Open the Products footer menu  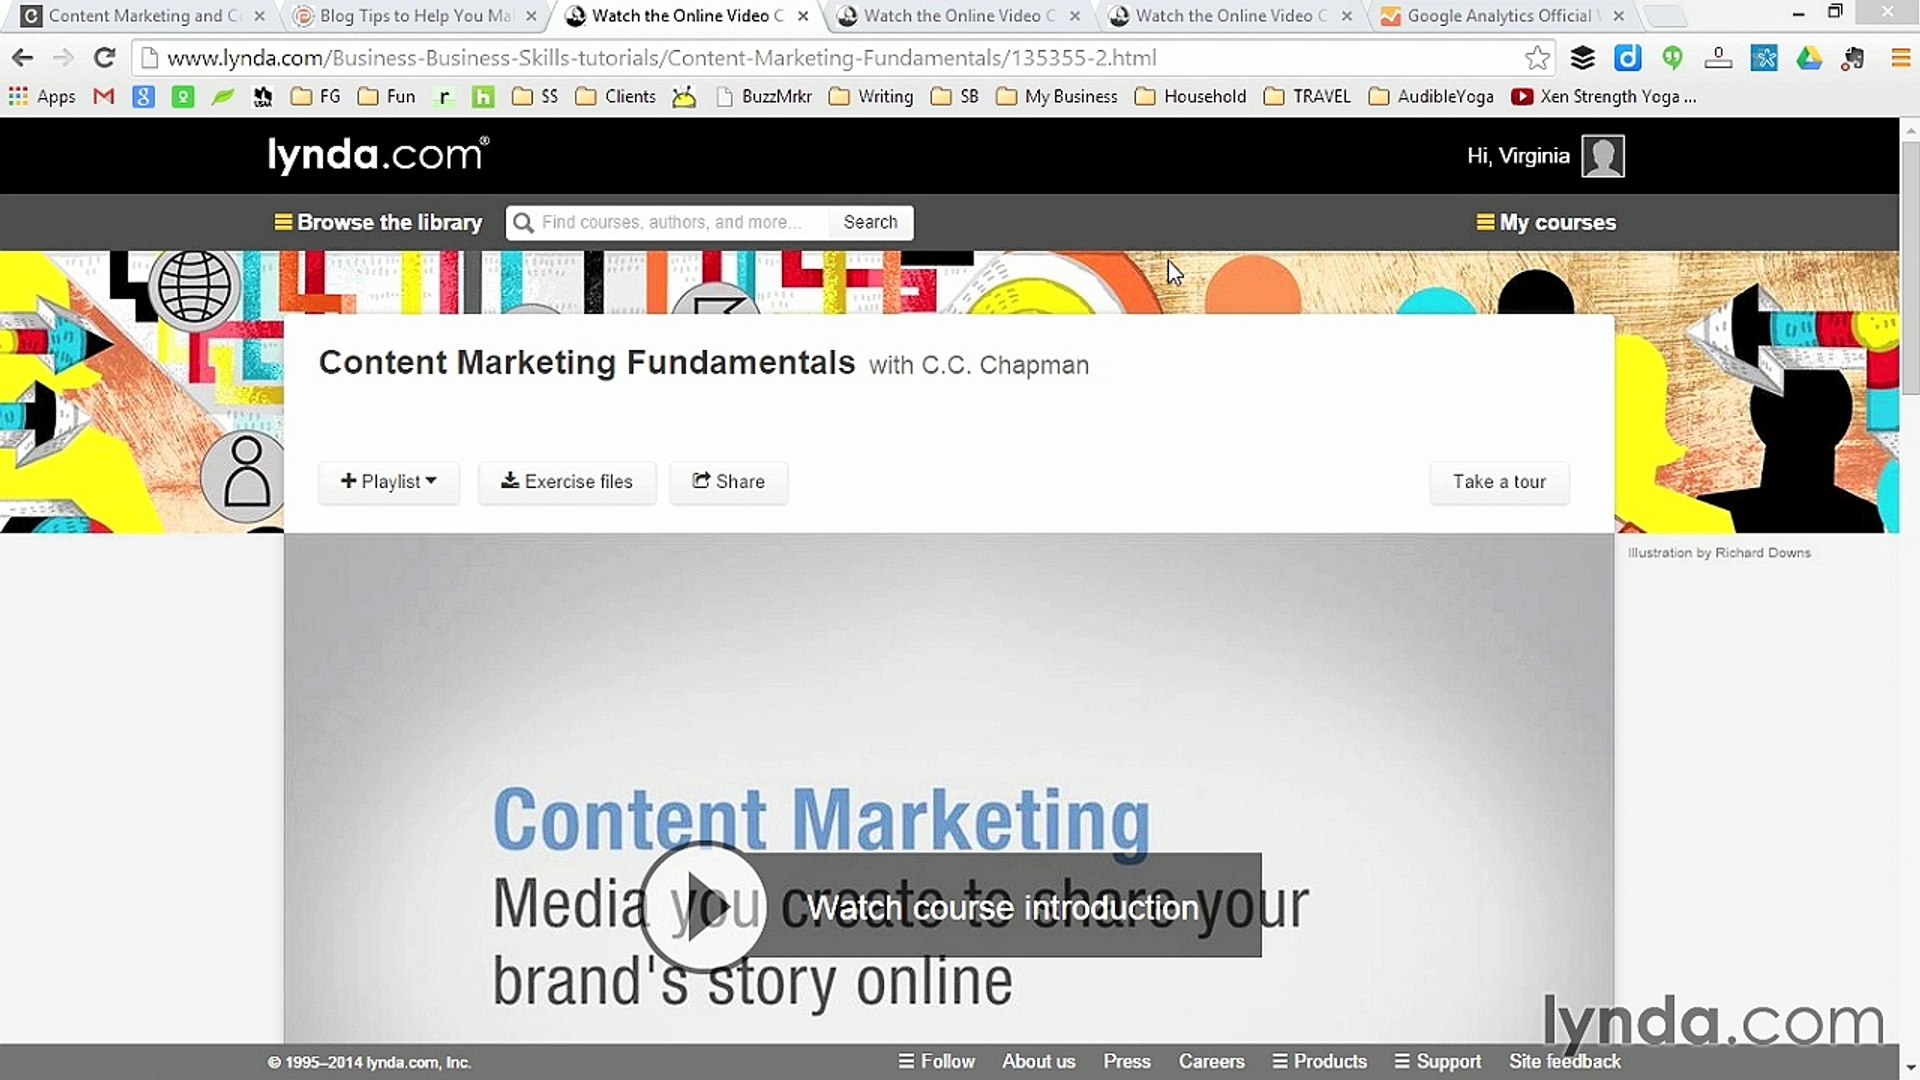(x=1319, y=1061)
